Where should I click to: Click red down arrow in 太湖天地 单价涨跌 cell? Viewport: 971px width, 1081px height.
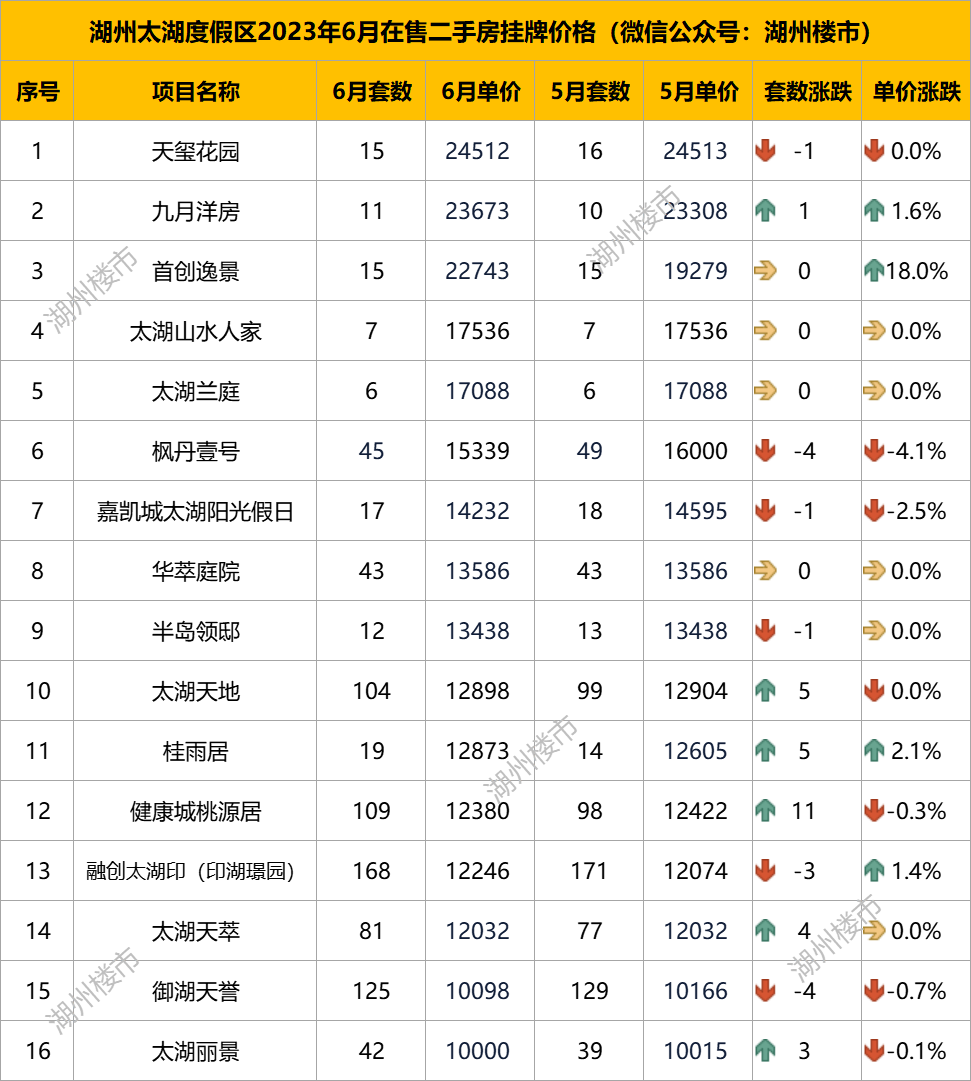(x=874, y=690)
